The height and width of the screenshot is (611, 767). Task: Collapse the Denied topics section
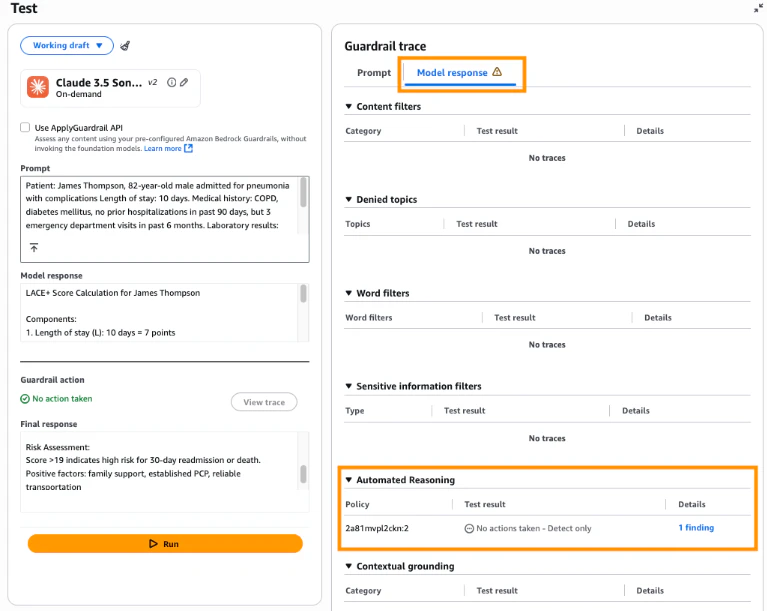click(349, 199)
